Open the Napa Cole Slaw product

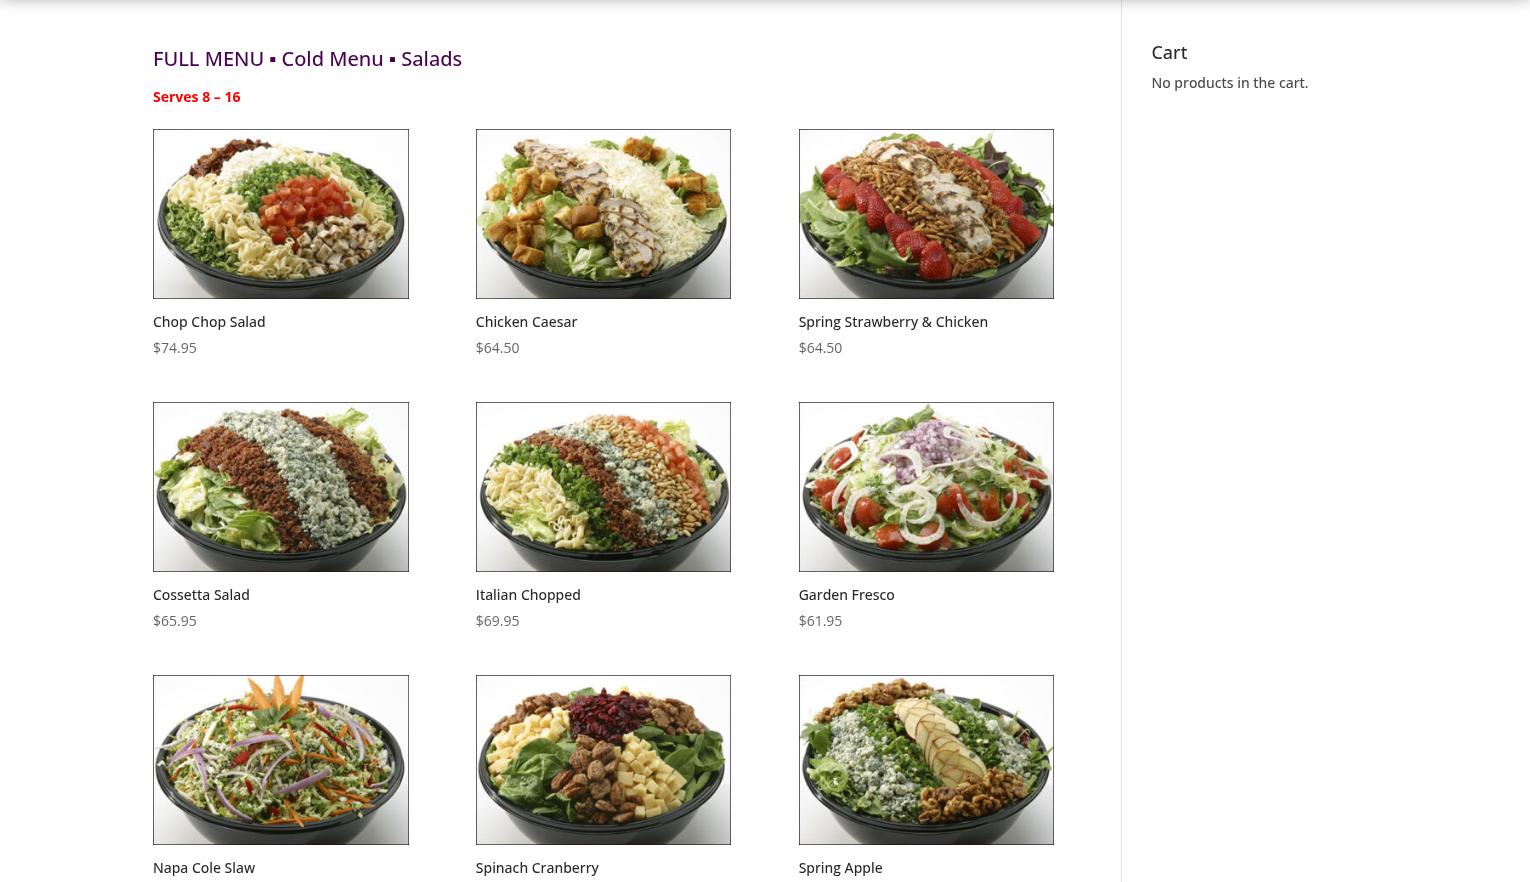[x=204, y=867]
